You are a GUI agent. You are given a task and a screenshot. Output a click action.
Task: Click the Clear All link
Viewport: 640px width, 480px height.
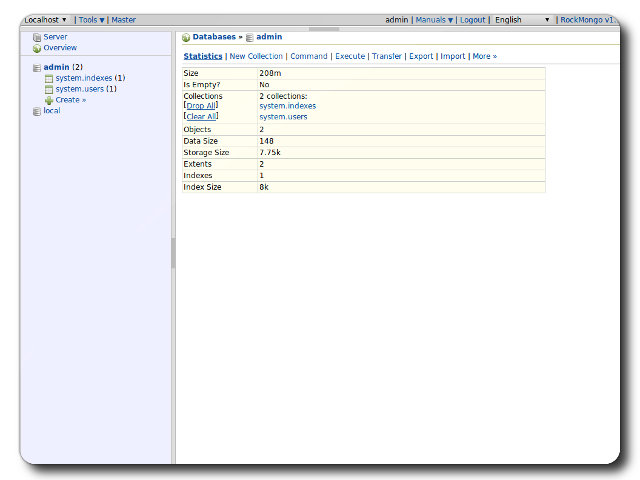pos(201,117)
